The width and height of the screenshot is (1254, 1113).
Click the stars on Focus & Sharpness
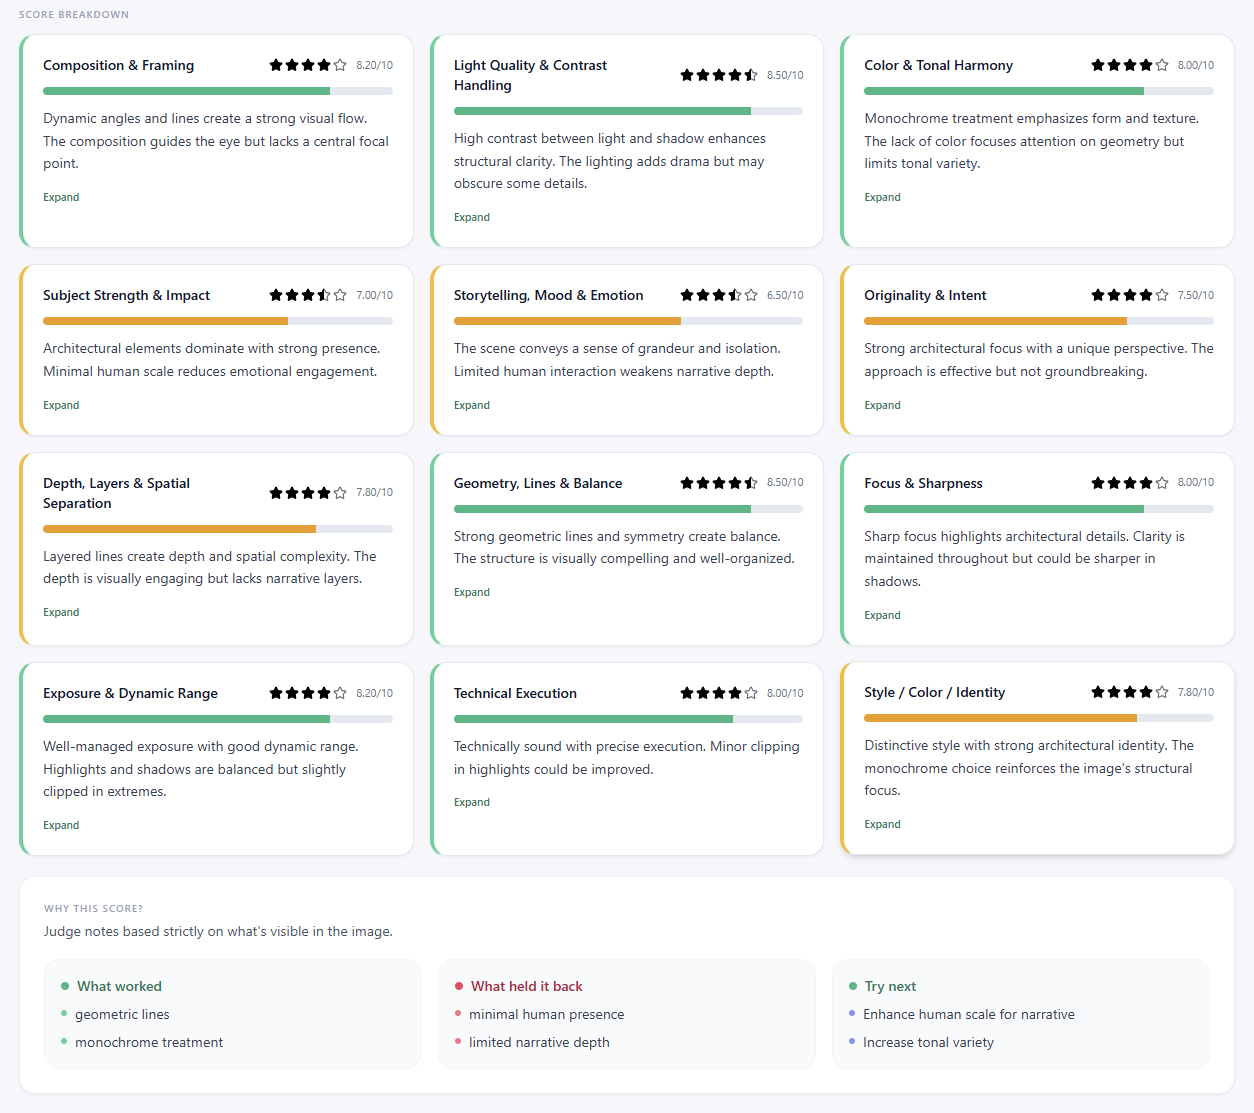pyautogui.click(x=1130, y=483)
